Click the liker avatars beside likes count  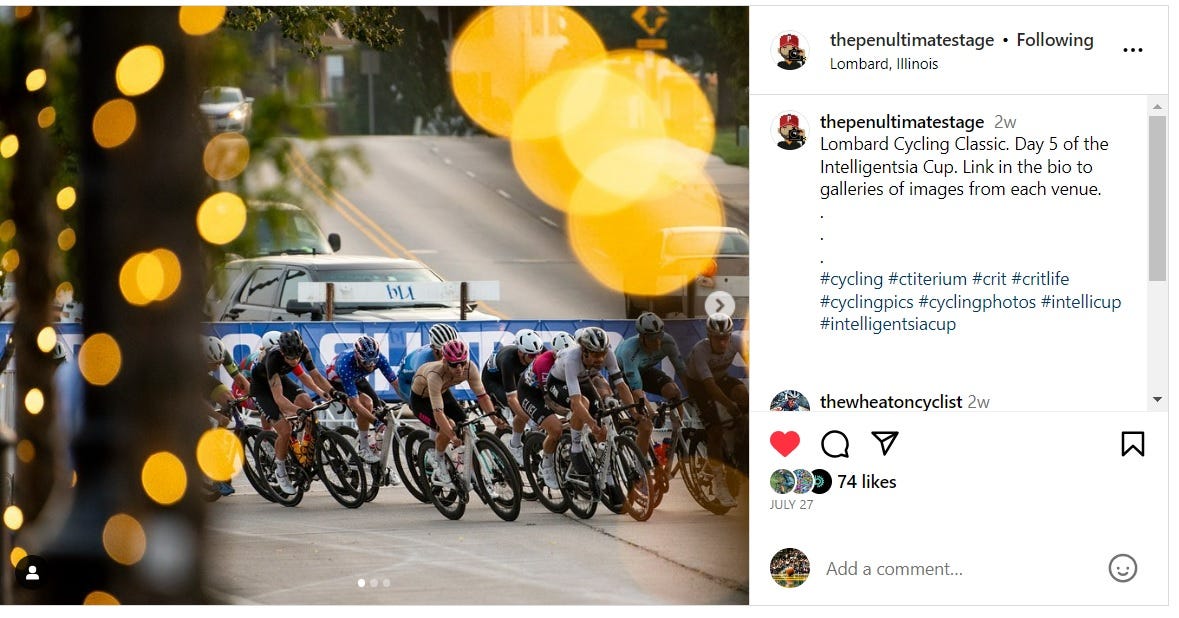800,482
